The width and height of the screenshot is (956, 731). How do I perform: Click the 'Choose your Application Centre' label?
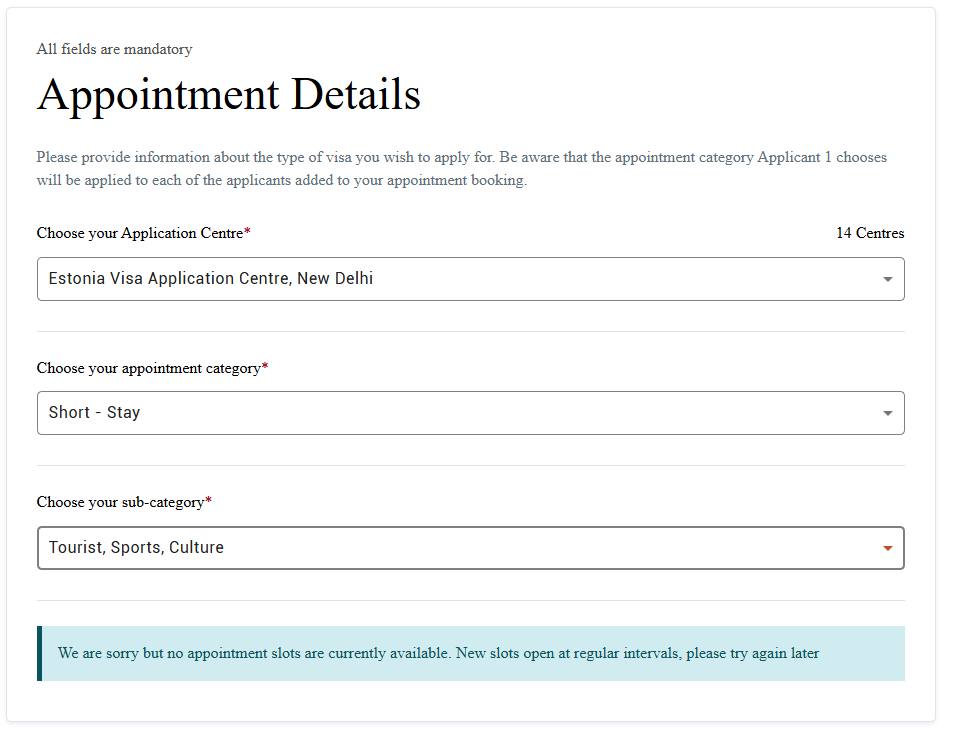click(x=140, y=233)
